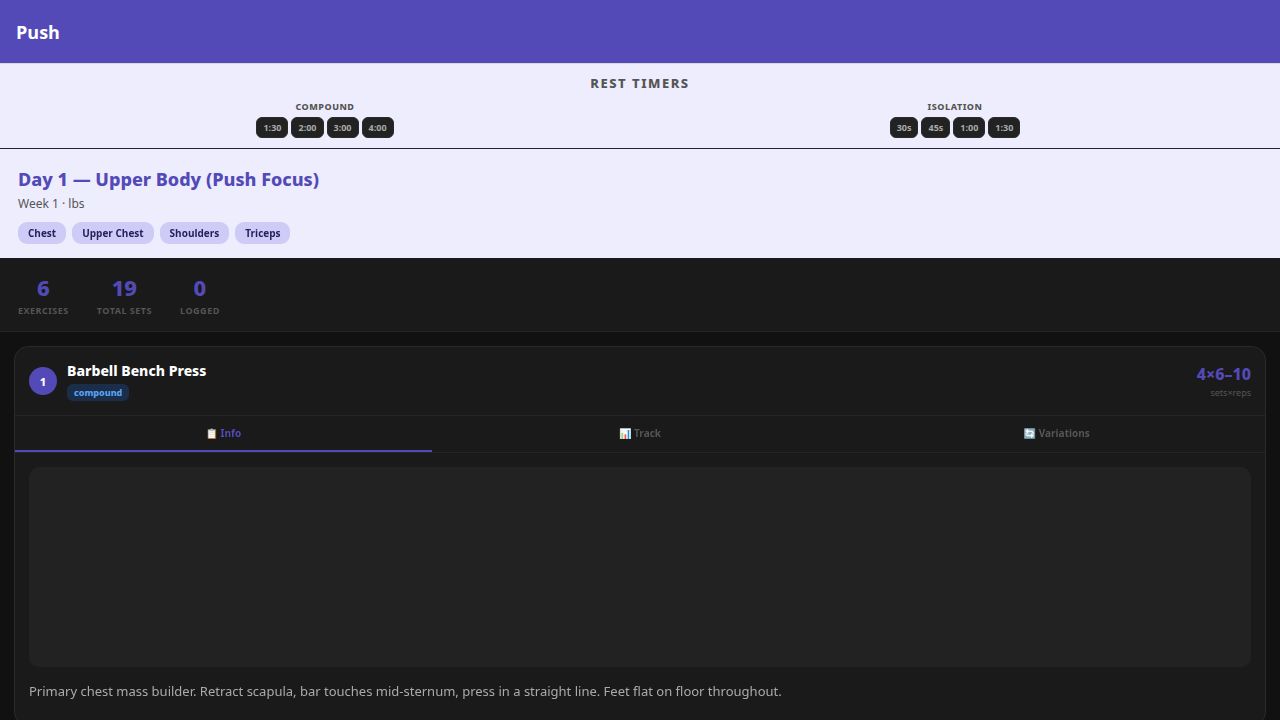Start the 1:00 isolation rest timer
1280x720 pixels.
969,128
